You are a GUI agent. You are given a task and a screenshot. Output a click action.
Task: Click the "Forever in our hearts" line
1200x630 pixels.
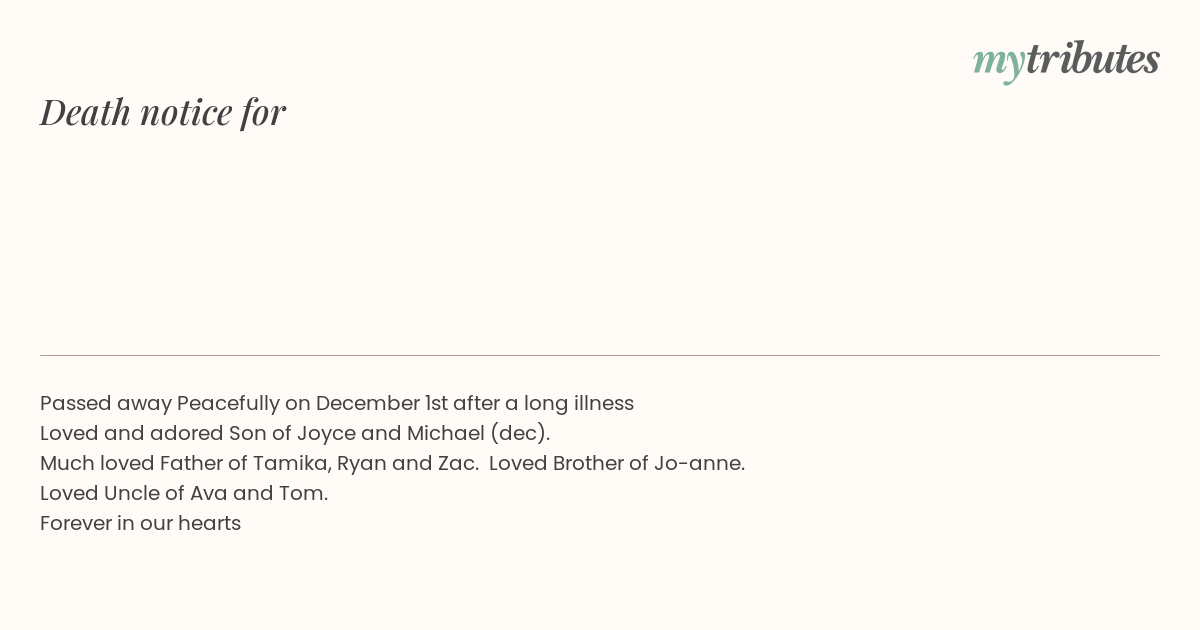coord(141,523)
